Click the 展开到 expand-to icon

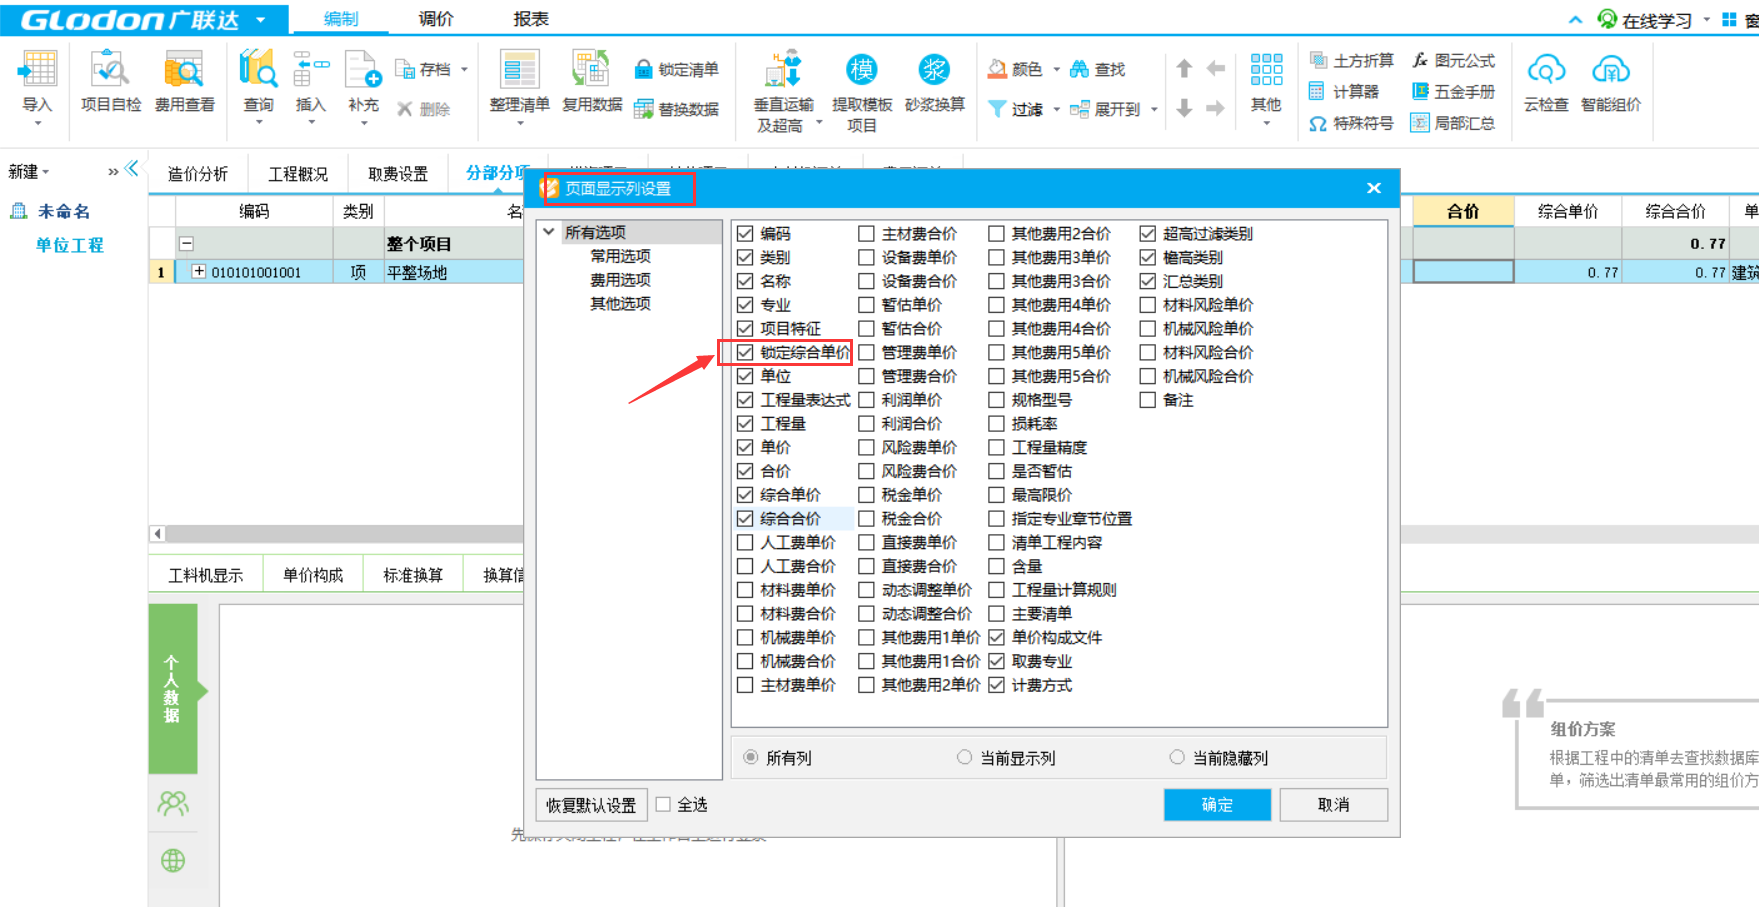pyautogui.click(x=1080, y=109)
